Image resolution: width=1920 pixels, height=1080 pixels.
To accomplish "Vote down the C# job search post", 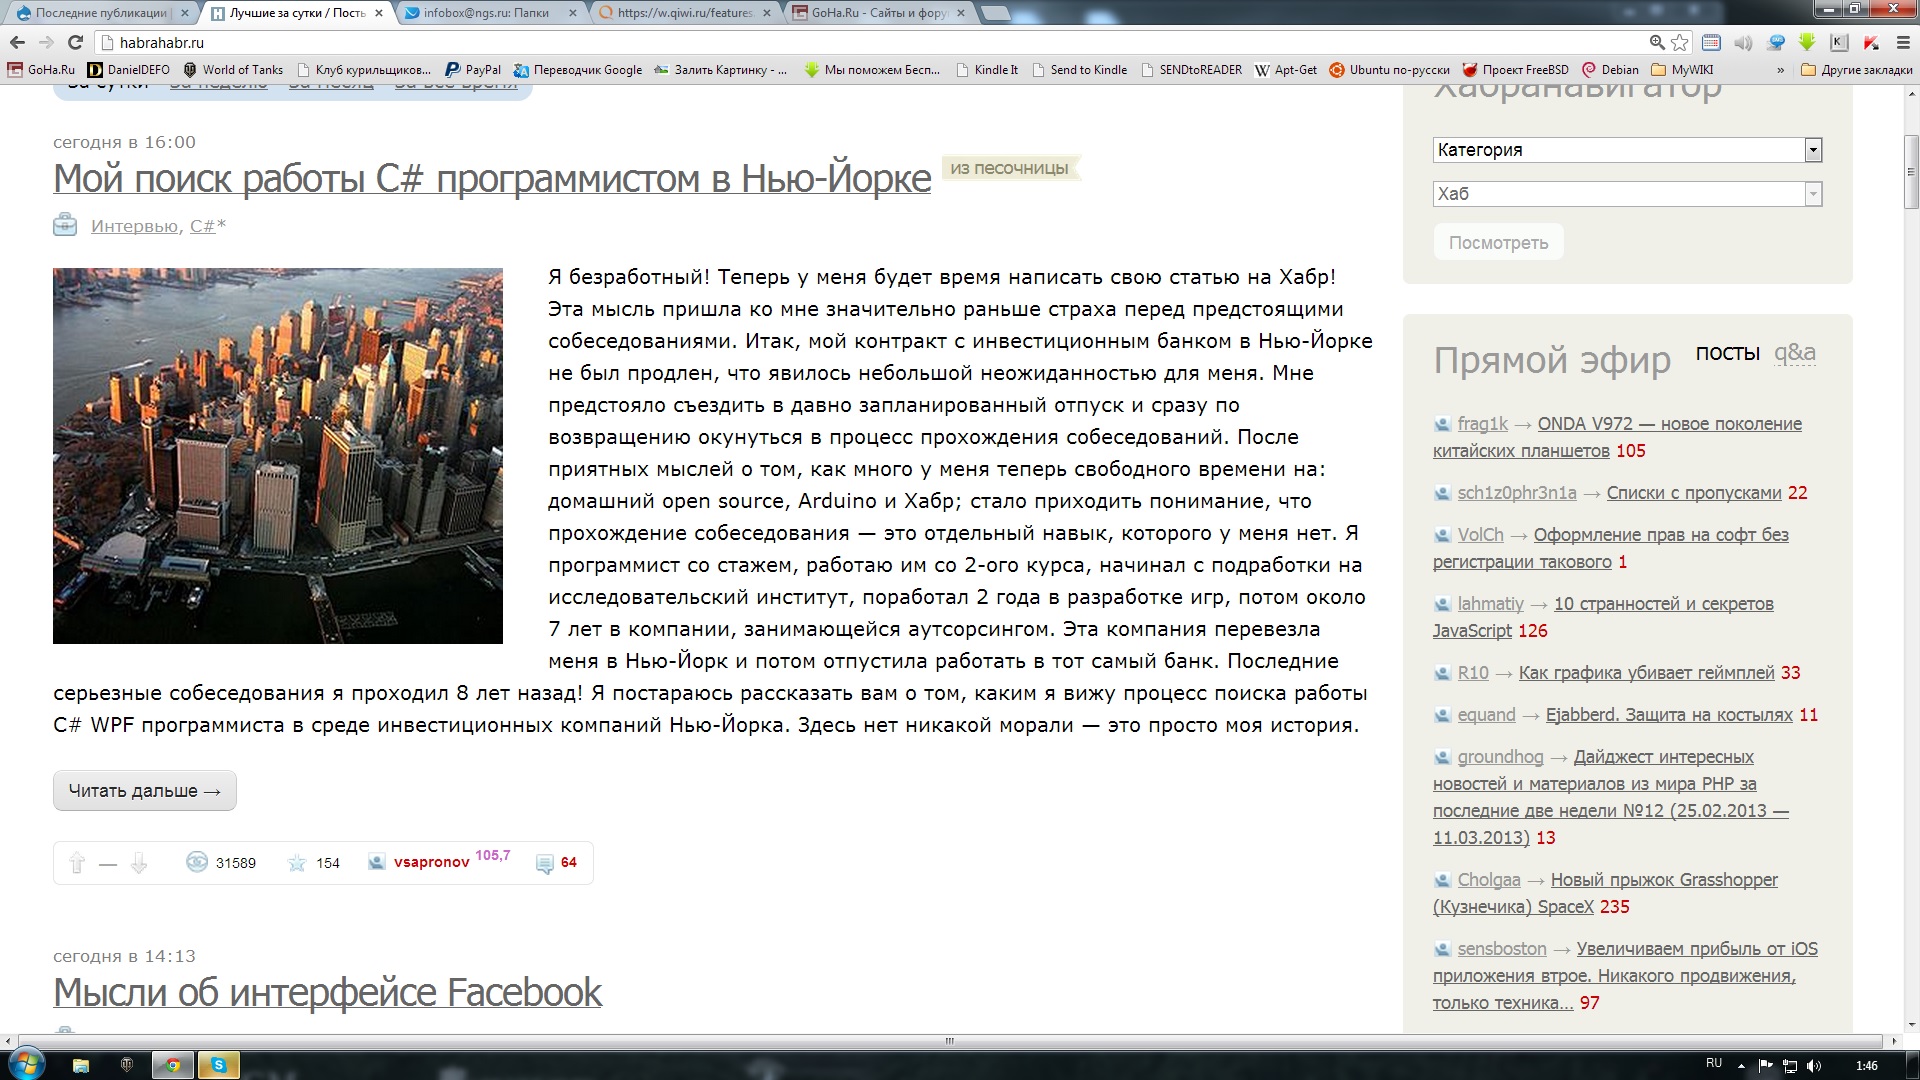I will coord(139,863).
